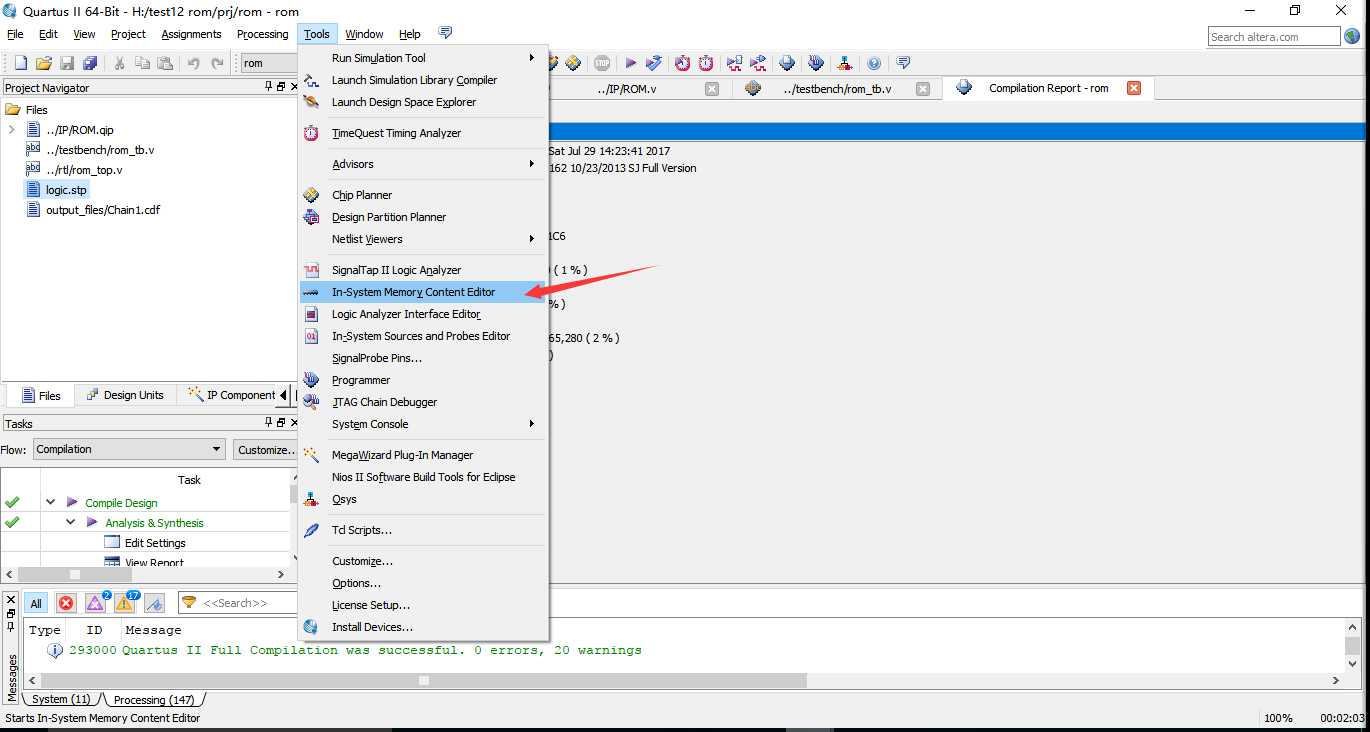Click the speech bubble icon in toolbar
The image size is (1370, 732).
[903, 63]
